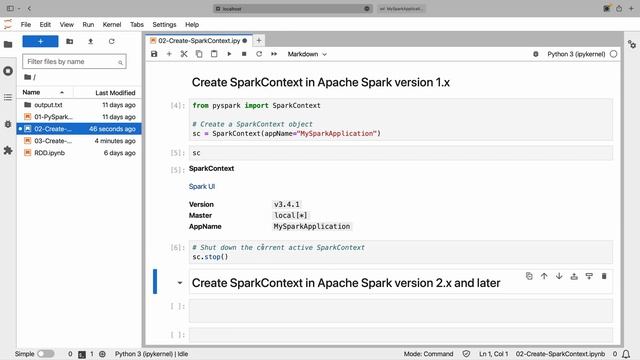This screenshot has width=640, height=360.
Task: Restart the kernel from the toolbar
Action: (259, 54)
